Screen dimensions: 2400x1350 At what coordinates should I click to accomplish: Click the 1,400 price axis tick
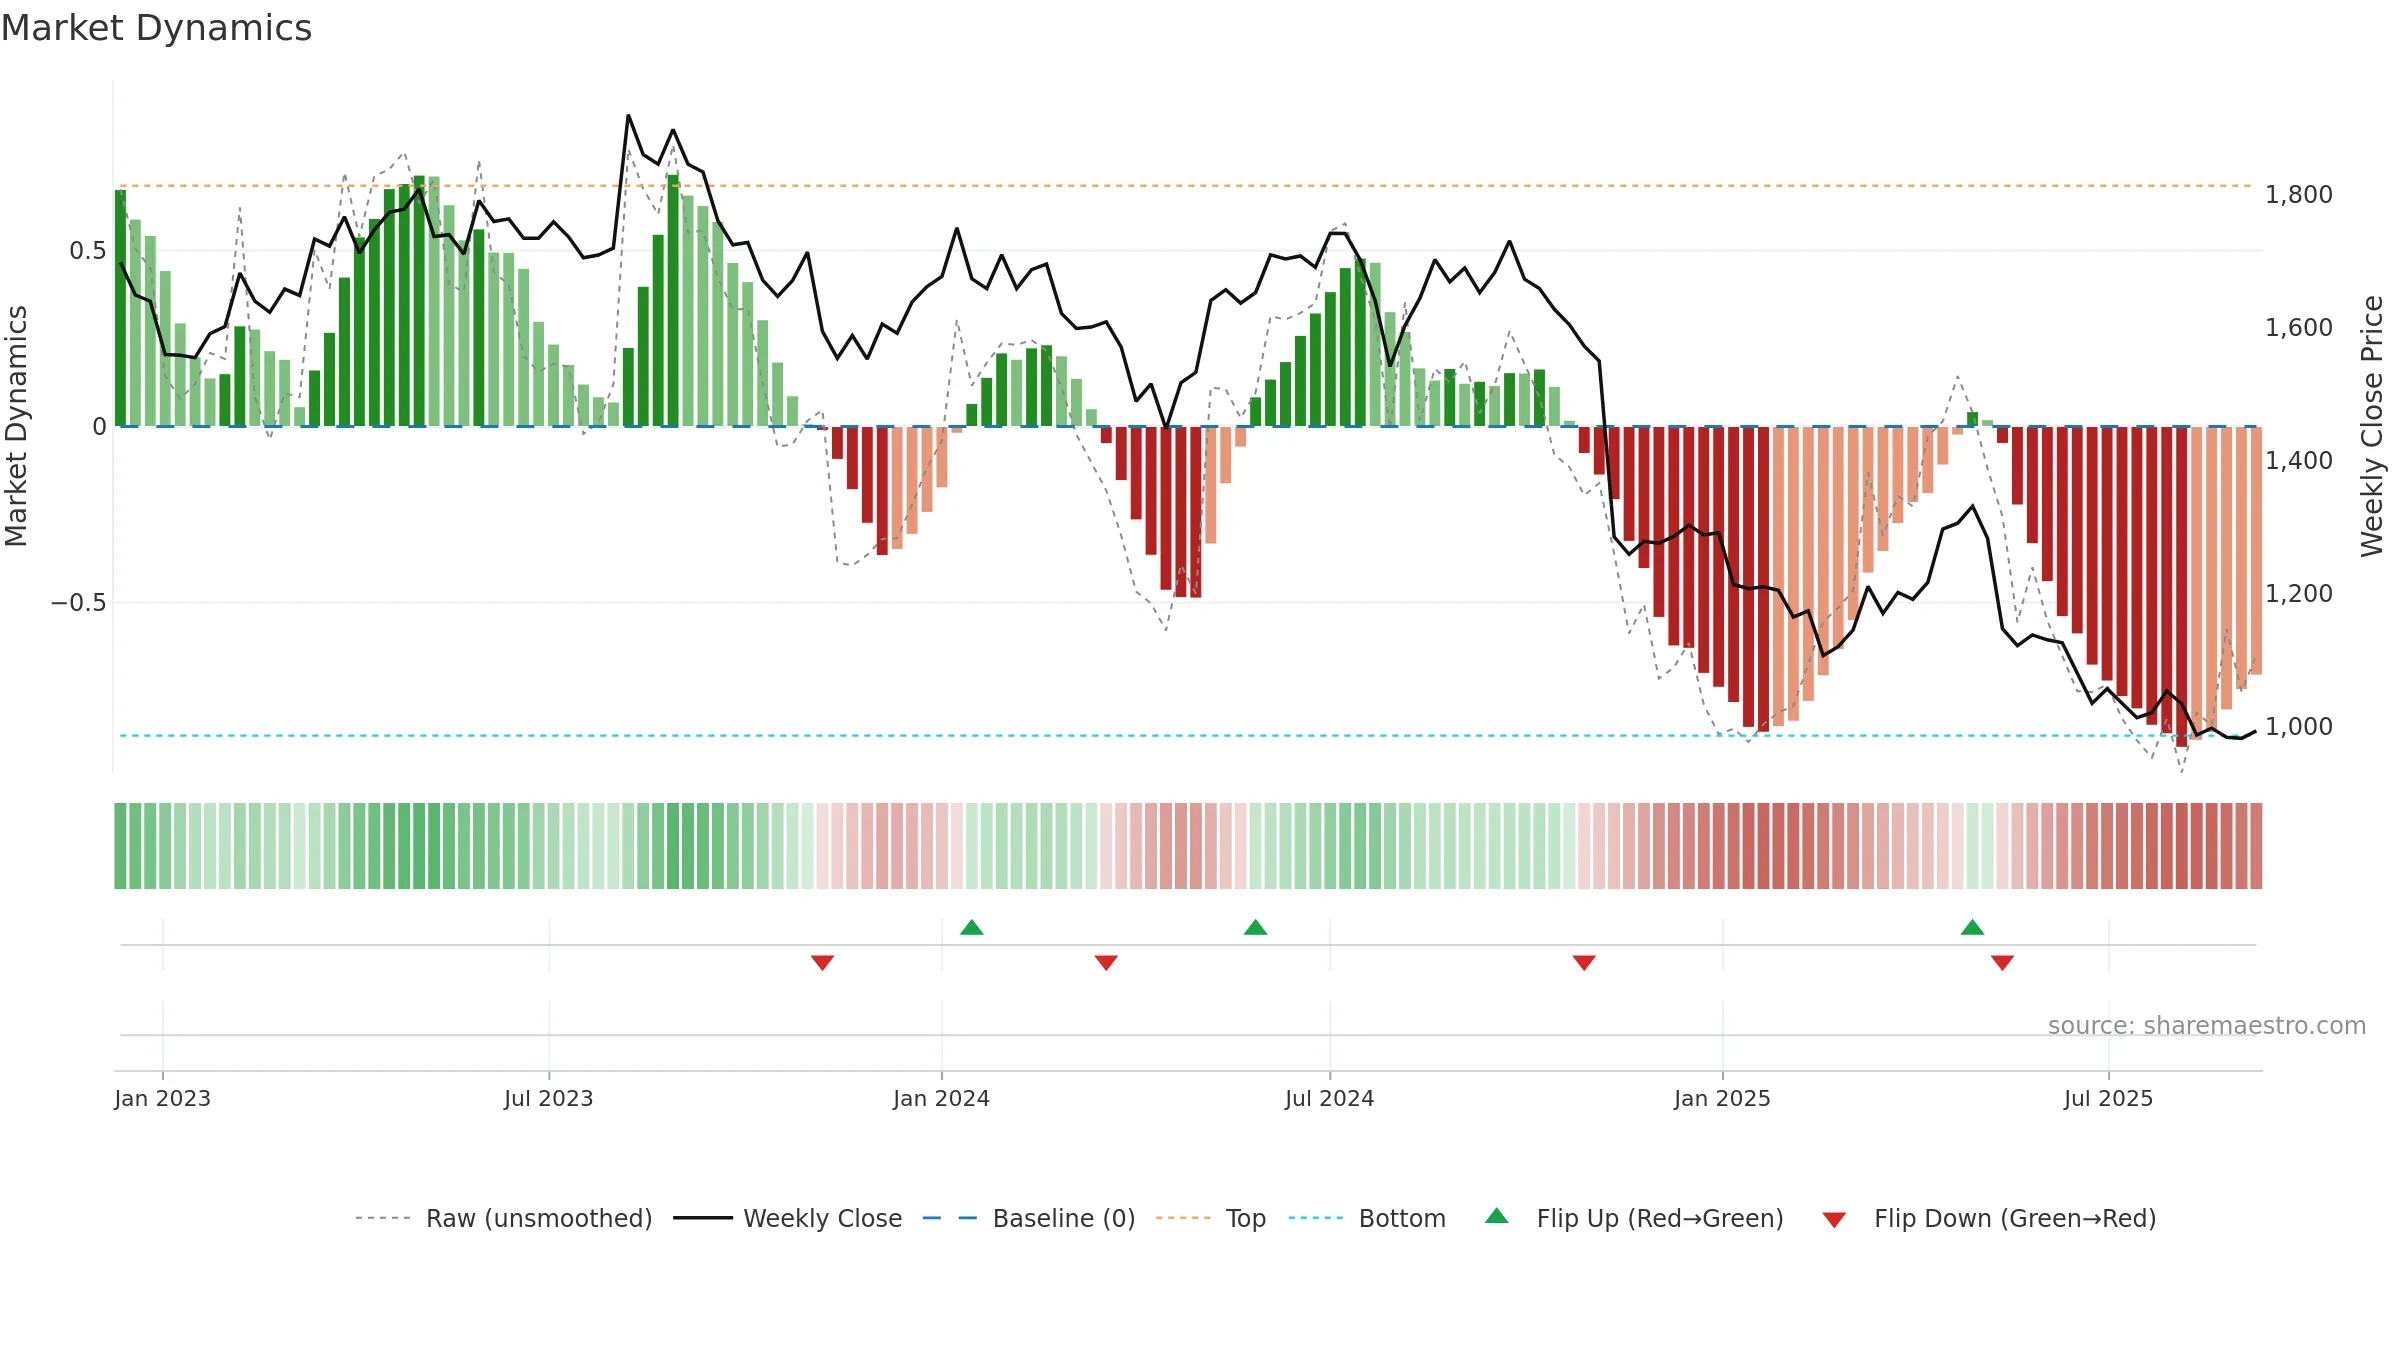point(2299,460)
